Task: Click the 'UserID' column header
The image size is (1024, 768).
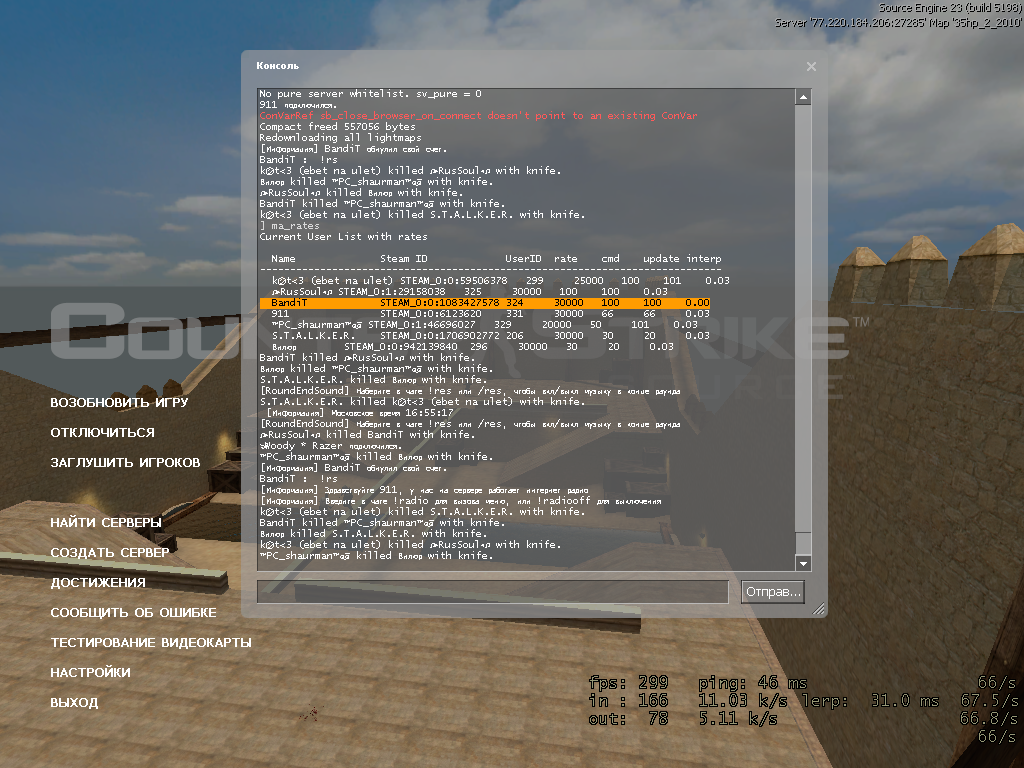Action: click(523, 259)
